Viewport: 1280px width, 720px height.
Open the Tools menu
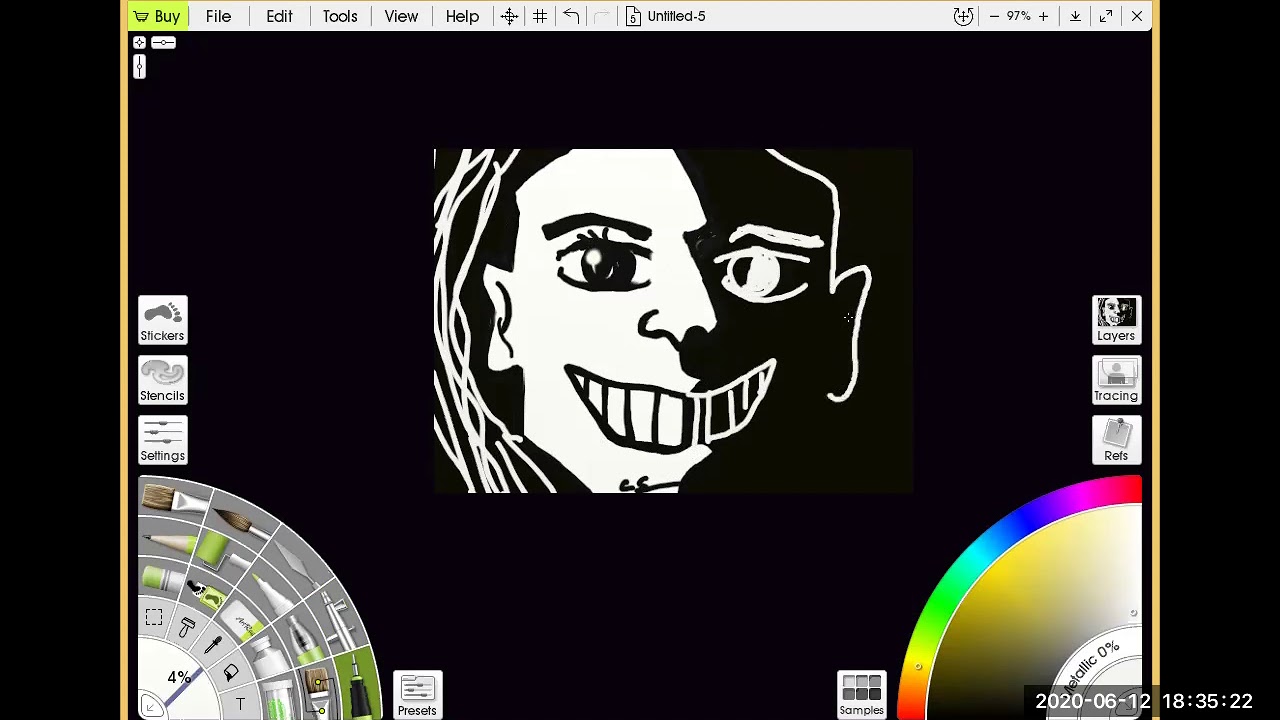point(340,16)
